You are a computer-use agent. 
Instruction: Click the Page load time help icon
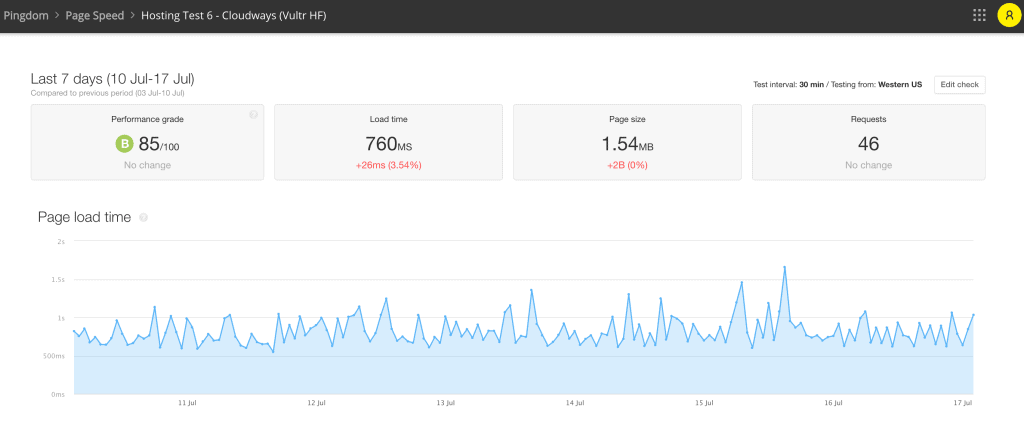[144, 218]
